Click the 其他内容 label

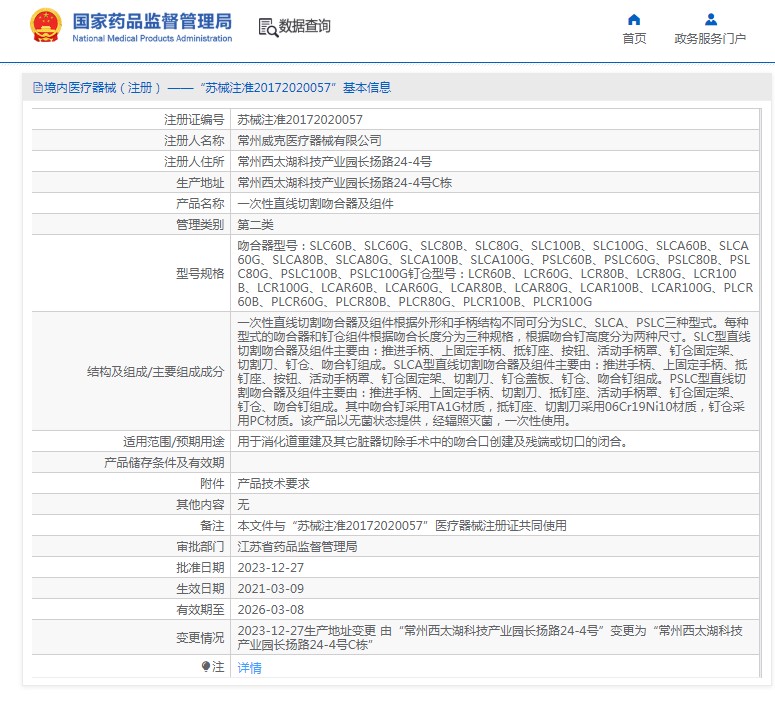pyautogui.click(x=200, y=505)
